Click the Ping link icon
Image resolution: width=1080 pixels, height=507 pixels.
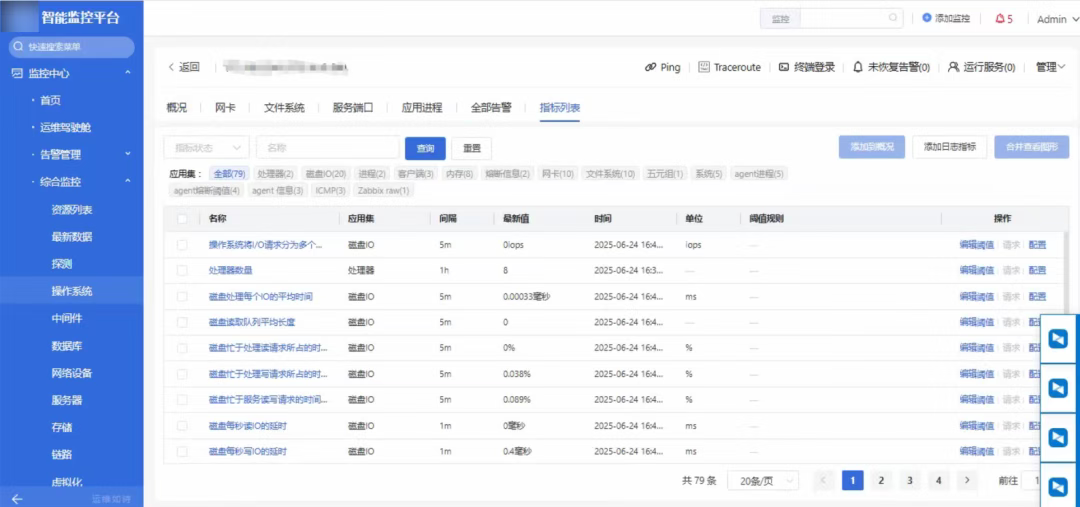651,67
